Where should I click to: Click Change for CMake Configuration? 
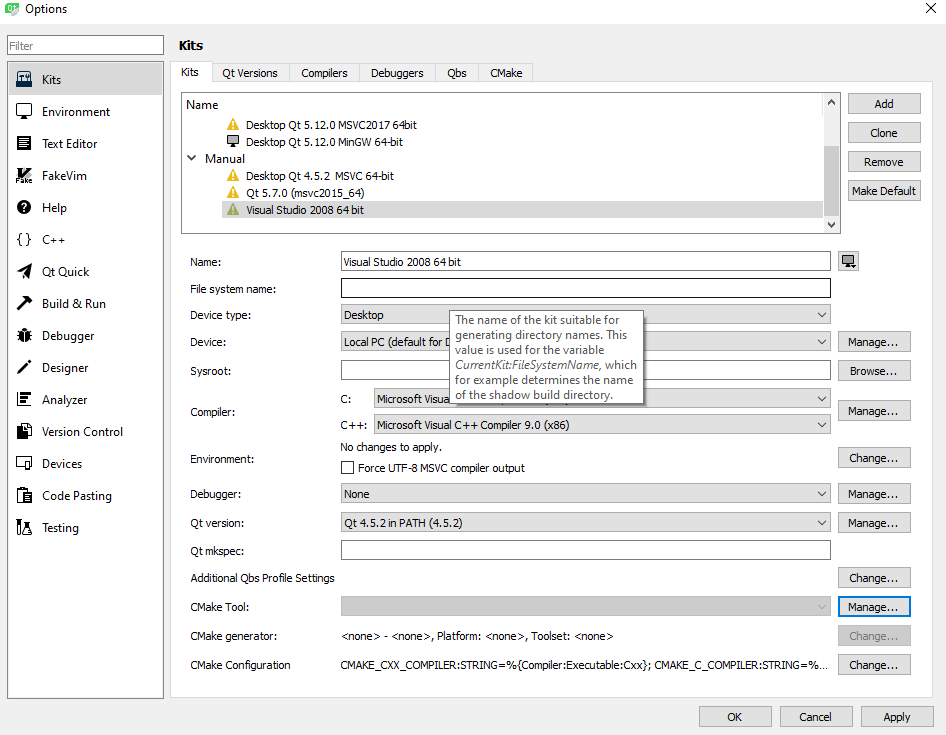click(x=874, y=664)
